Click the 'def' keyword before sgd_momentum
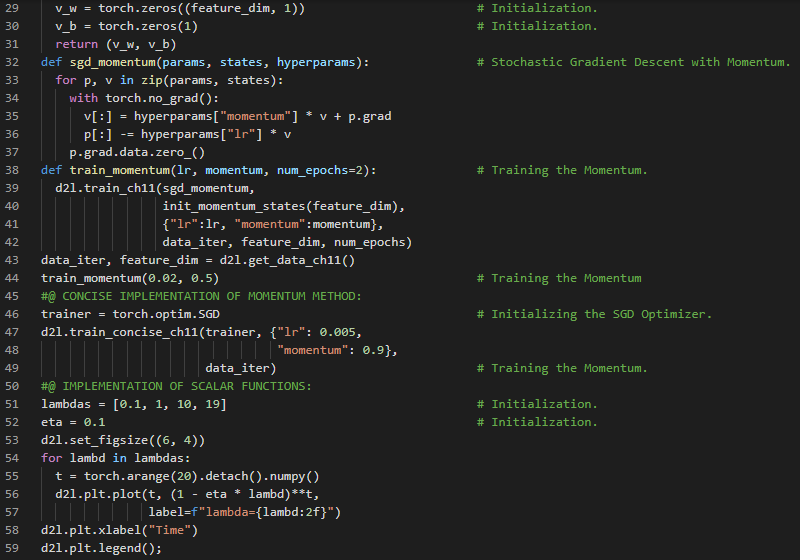Viewport: 800px width, 560px height. [x=51, y=62]
